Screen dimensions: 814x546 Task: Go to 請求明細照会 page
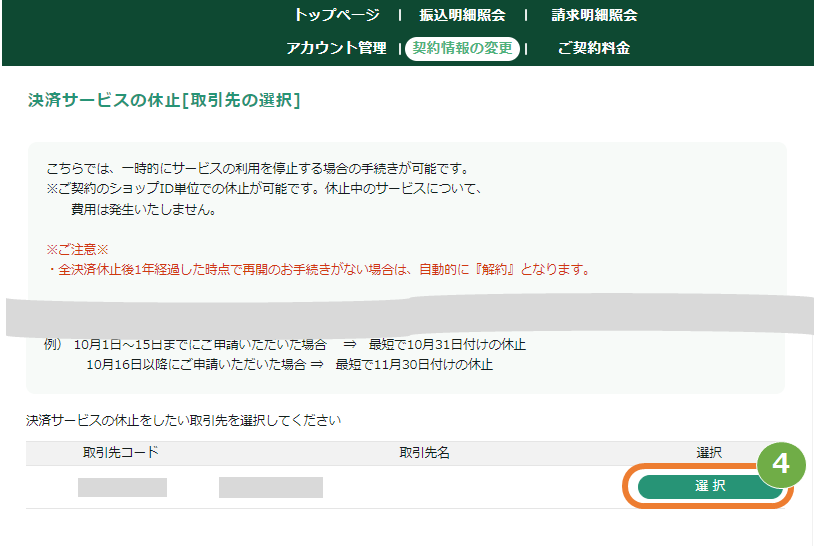pyautogui.click(x=594, y=15)
